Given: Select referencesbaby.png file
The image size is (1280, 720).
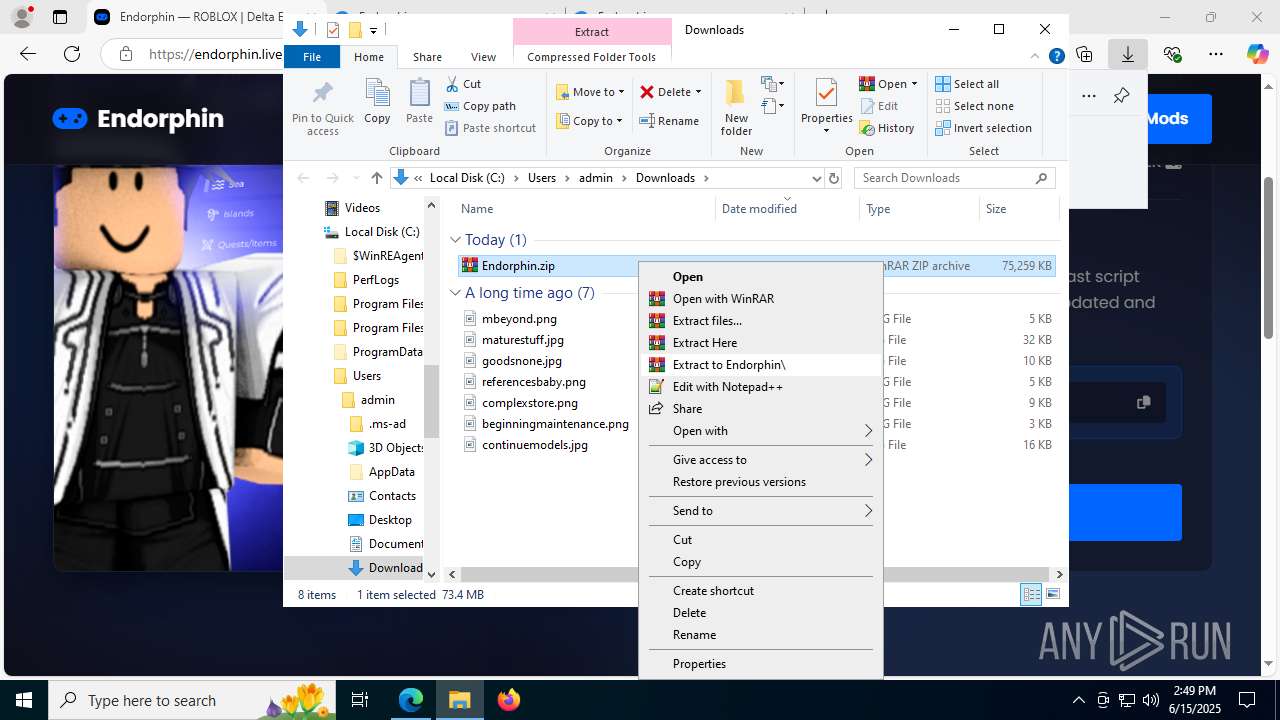Looking at the screenshot, I should coord(533,382).
